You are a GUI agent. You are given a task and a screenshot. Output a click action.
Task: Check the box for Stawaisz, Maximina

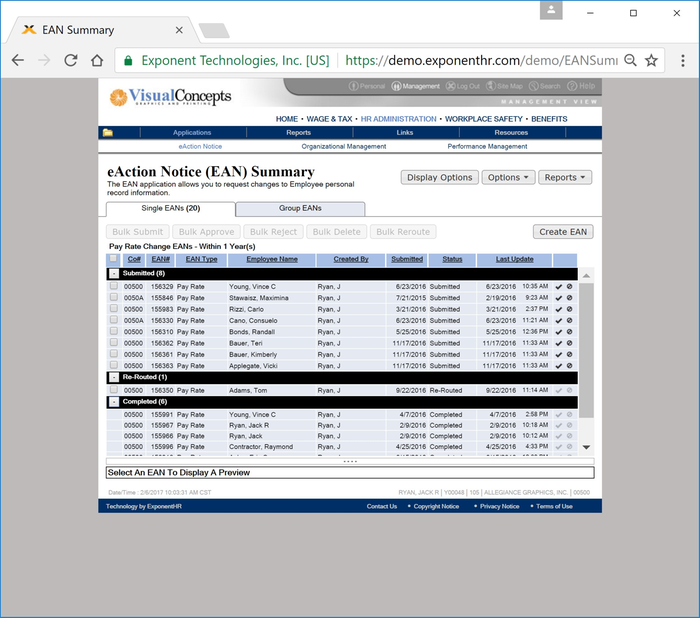(114, 297)
